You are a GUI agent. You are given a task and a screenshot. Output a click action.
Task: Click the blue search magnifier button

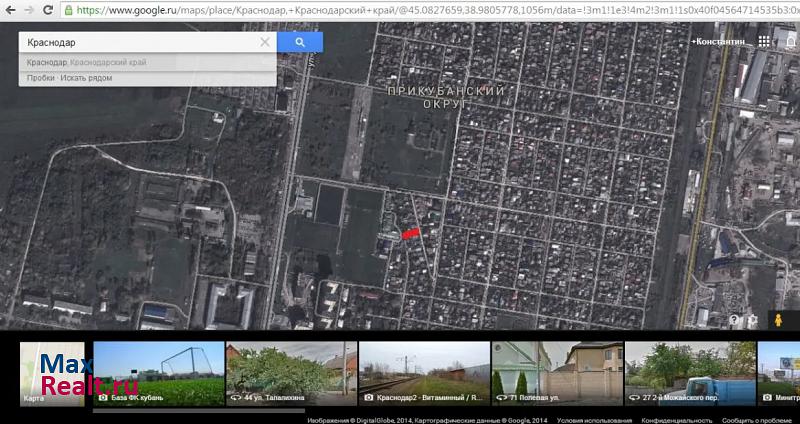(300, 42)
